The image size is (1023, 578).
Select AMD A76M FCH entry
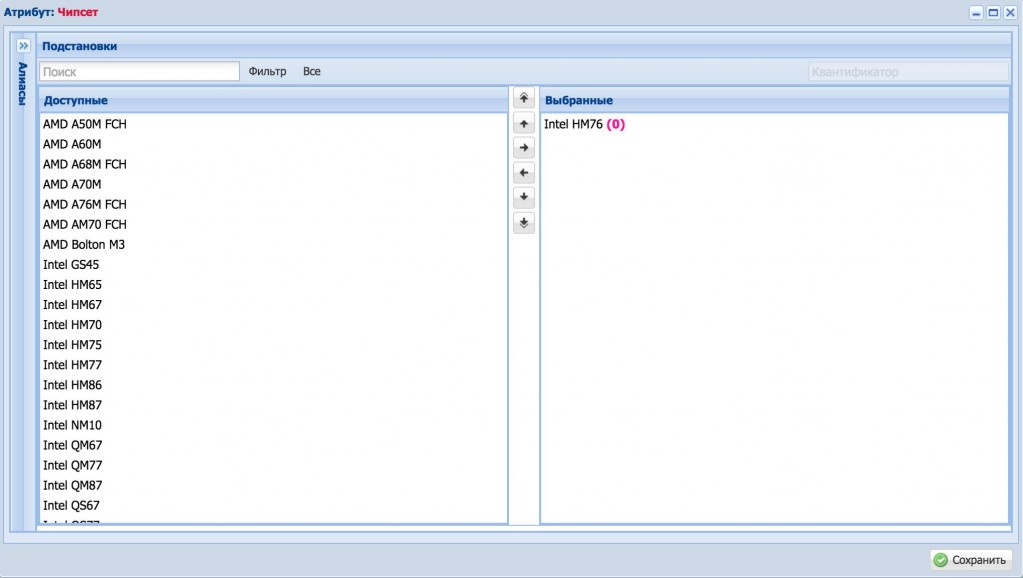(x=273, y=204)
